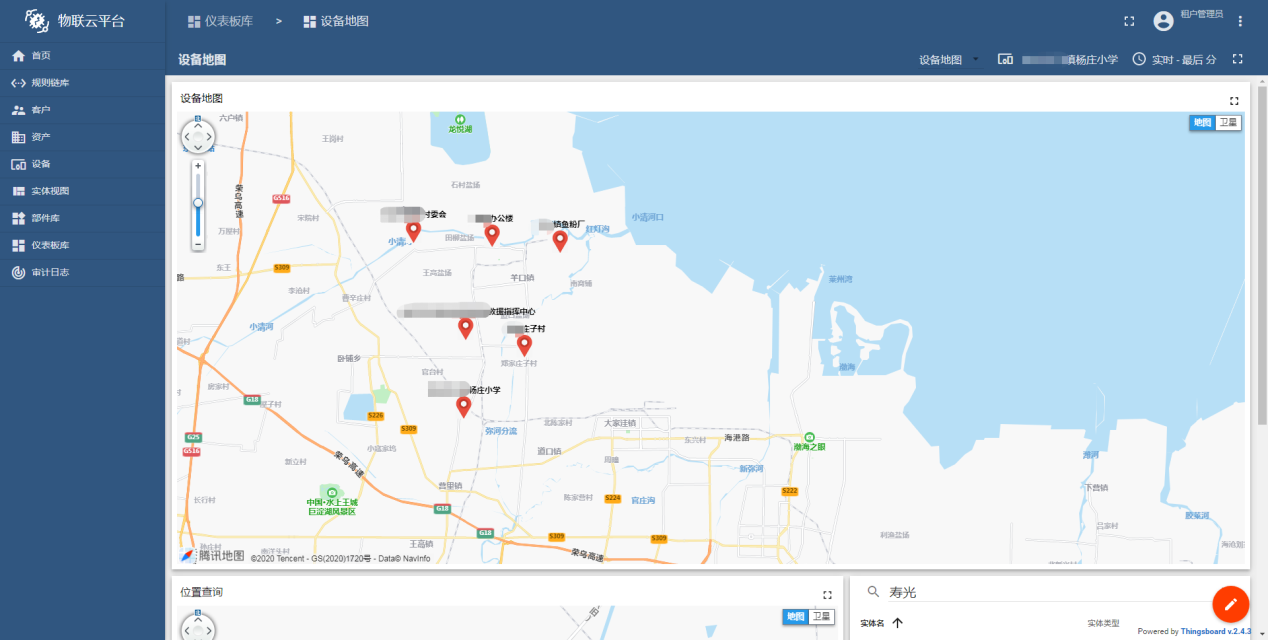Image resolution: width=1268 pixels, height=640 pixels.
Task: Open the 实时 time window selector
Action: pos(1174,60)
